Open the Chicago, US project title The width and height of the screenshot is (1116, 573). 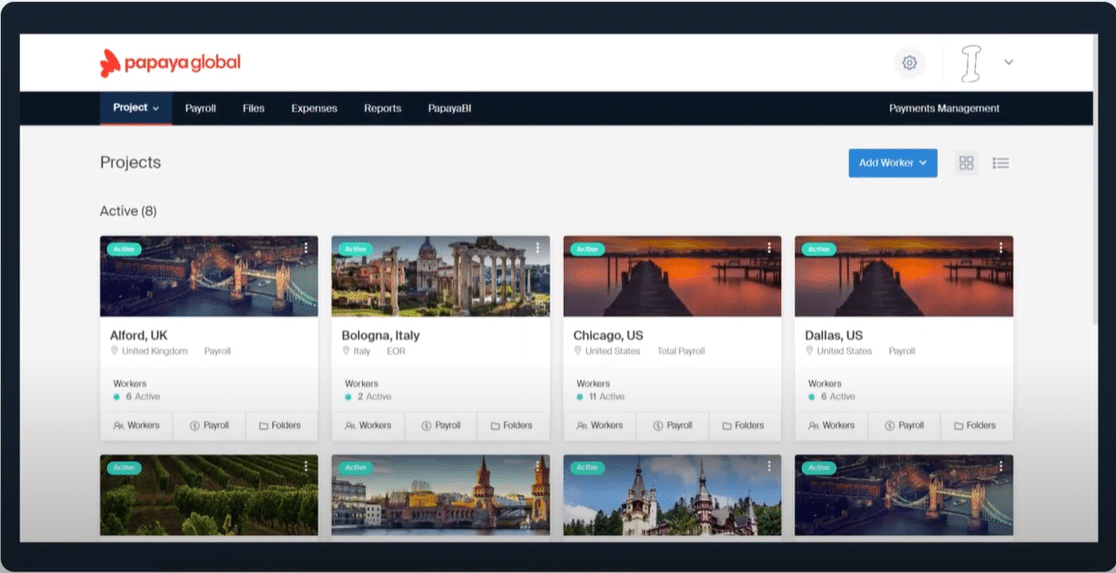click(x=609, y=335)
